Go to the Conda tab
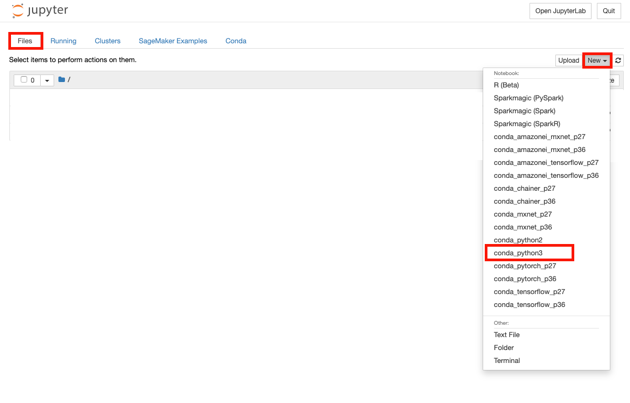Viewport: 630px width, 403px height. [x=236, y=41]
